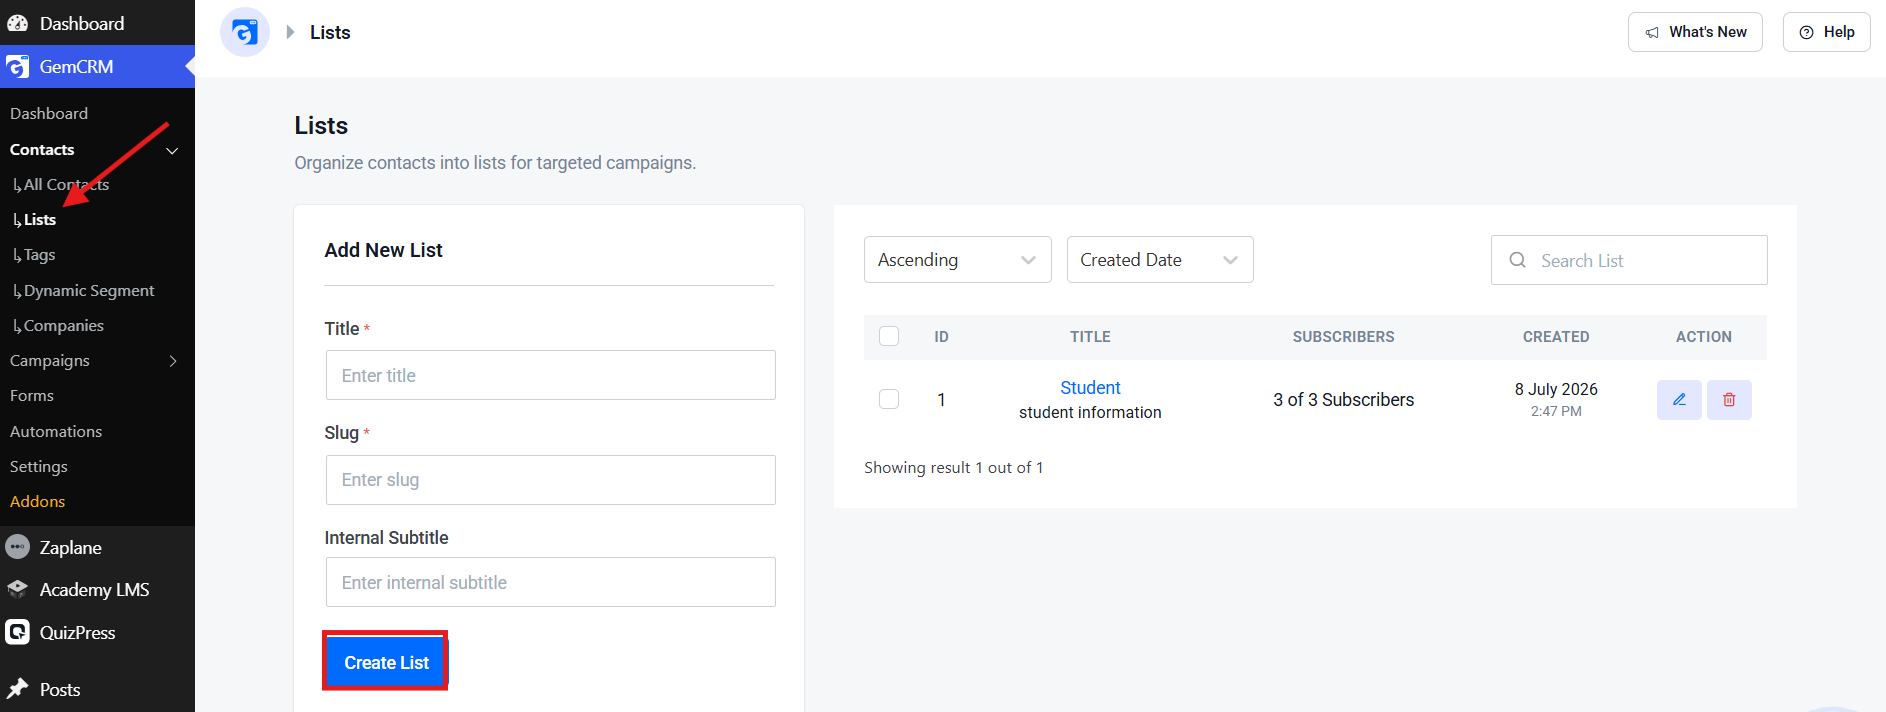Click the delete trash icon for Student list
This screenshot has height=712, width=1886.
pyautogui.click(x=1729, y=400)
